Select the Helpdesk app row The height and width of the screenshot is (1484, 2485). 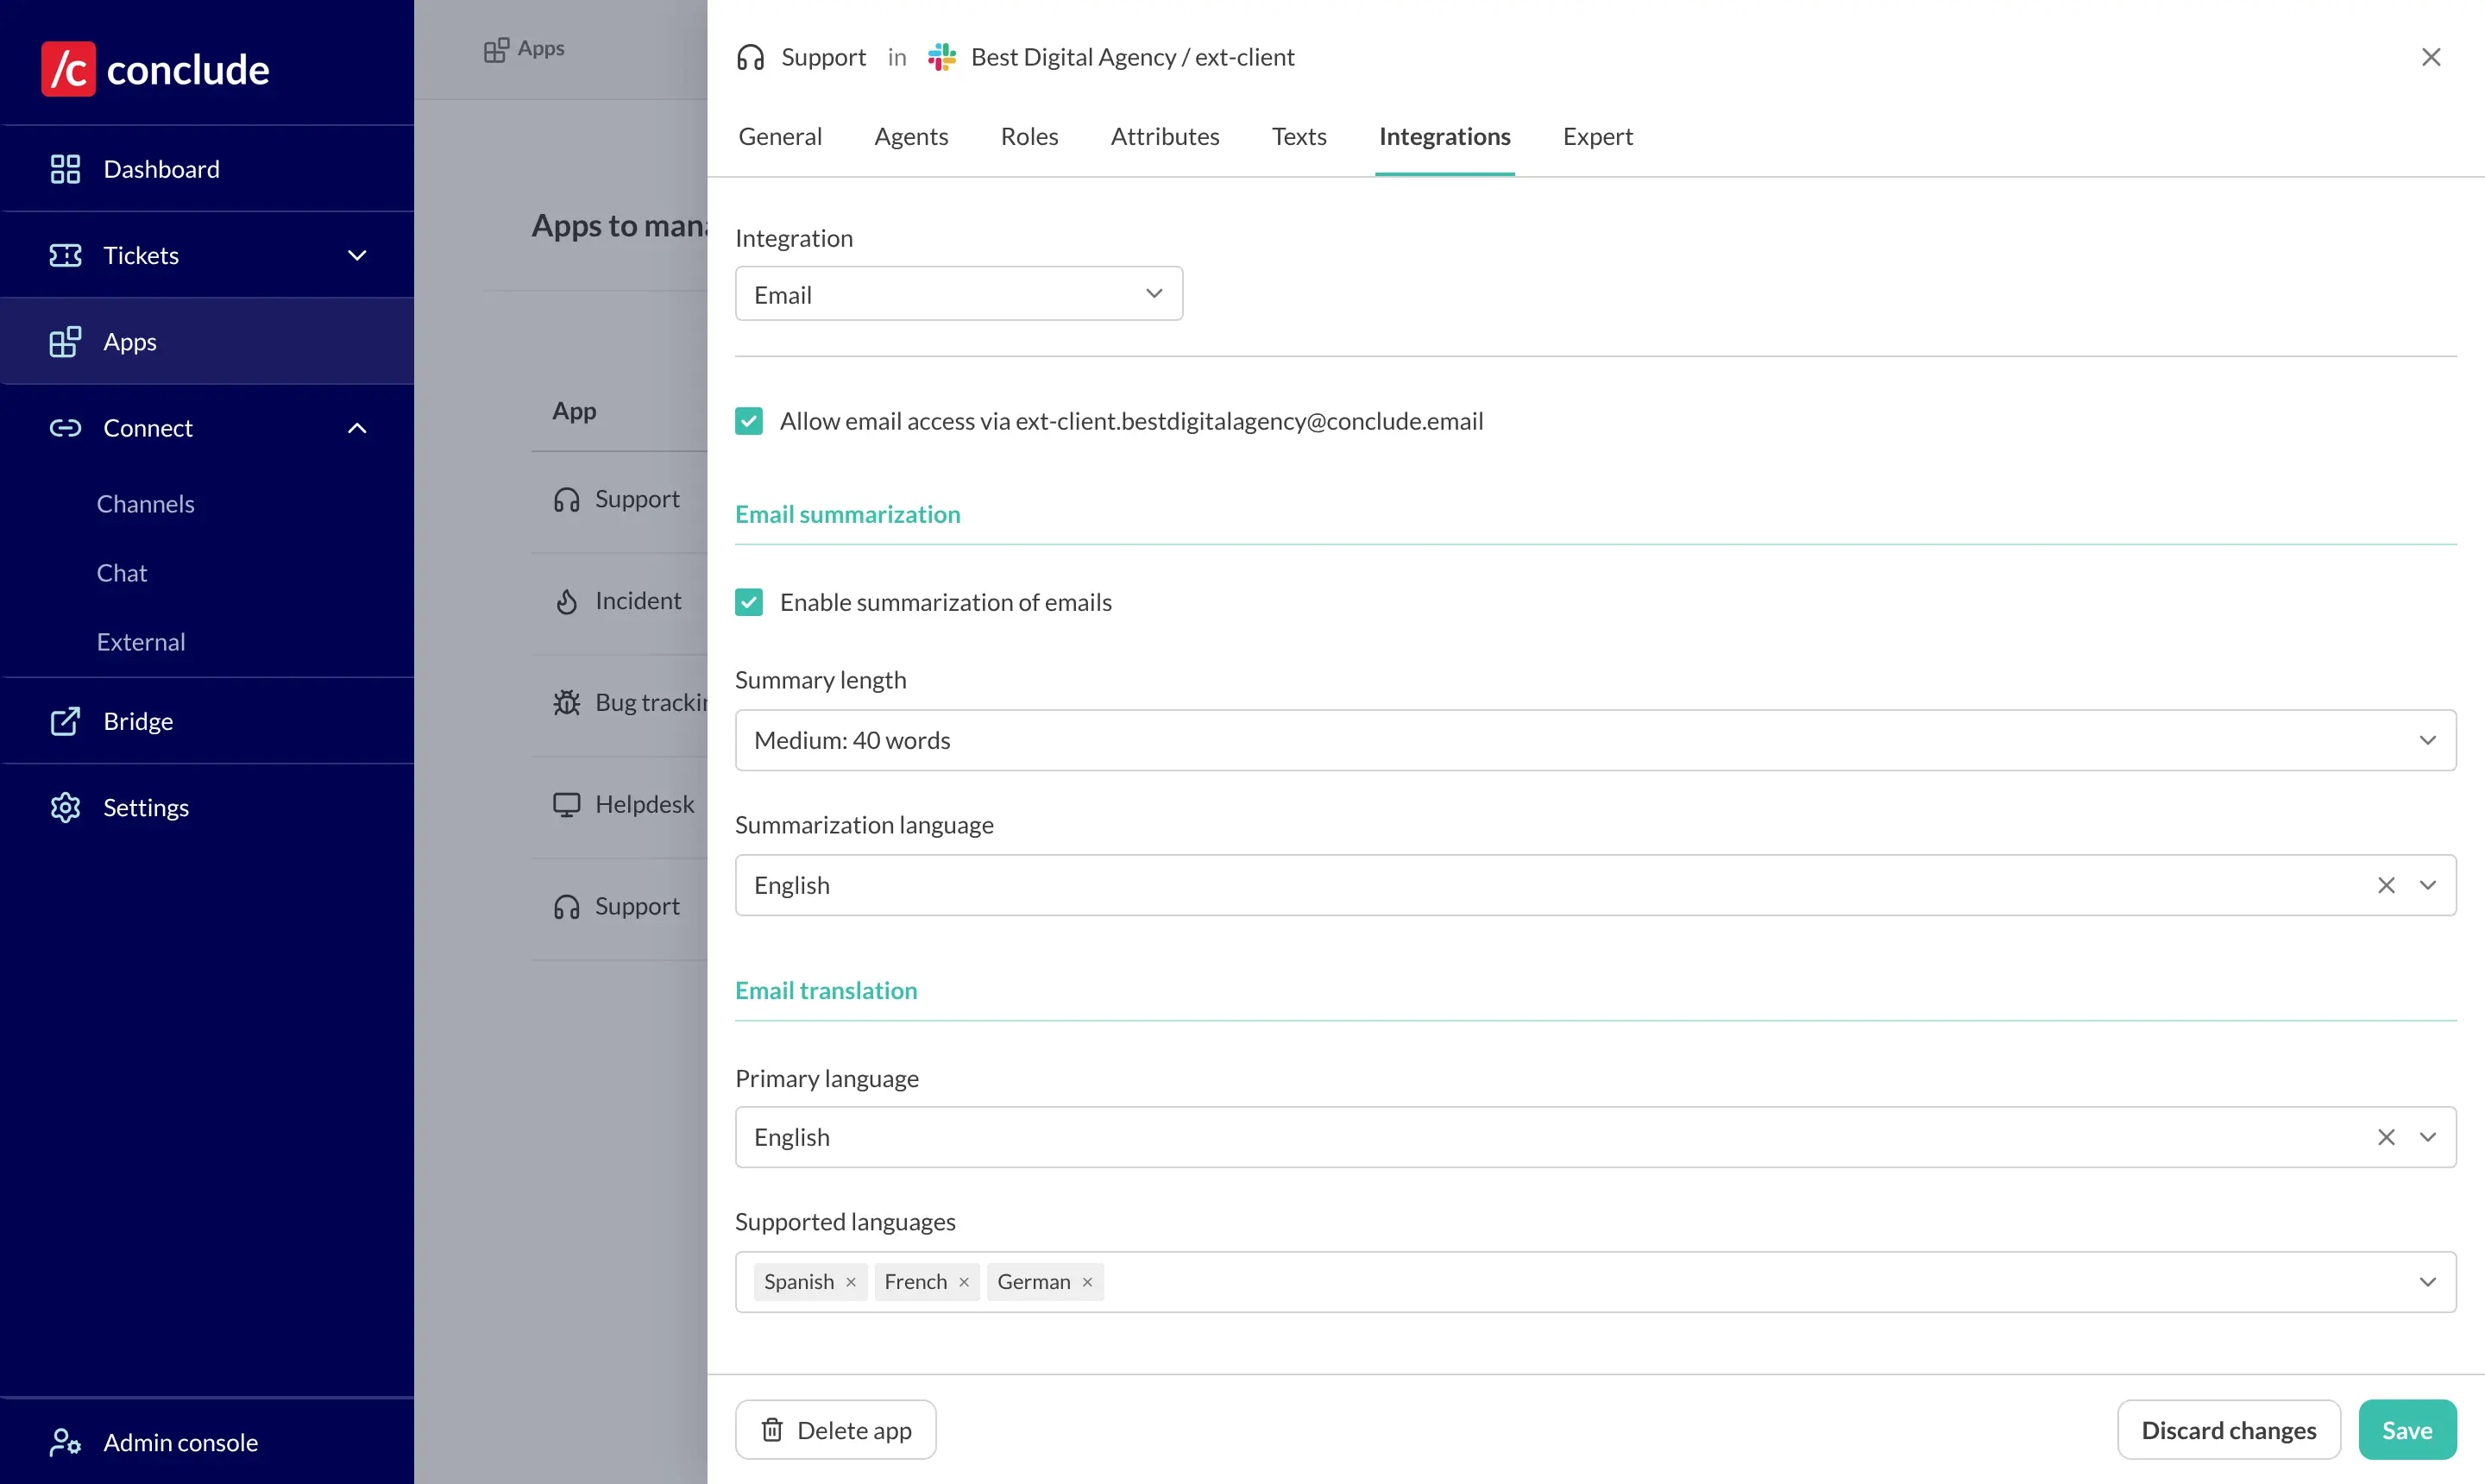pyautogui.click(x=620, y=805)
